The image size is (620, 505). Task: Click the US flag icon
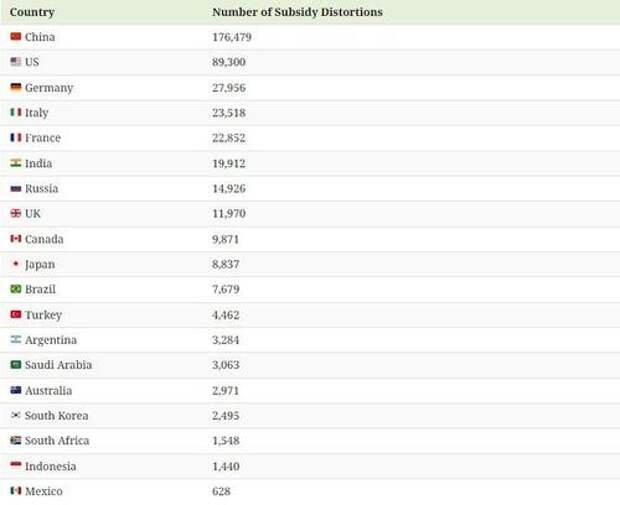pyautogui.click(x=16, y=62)
